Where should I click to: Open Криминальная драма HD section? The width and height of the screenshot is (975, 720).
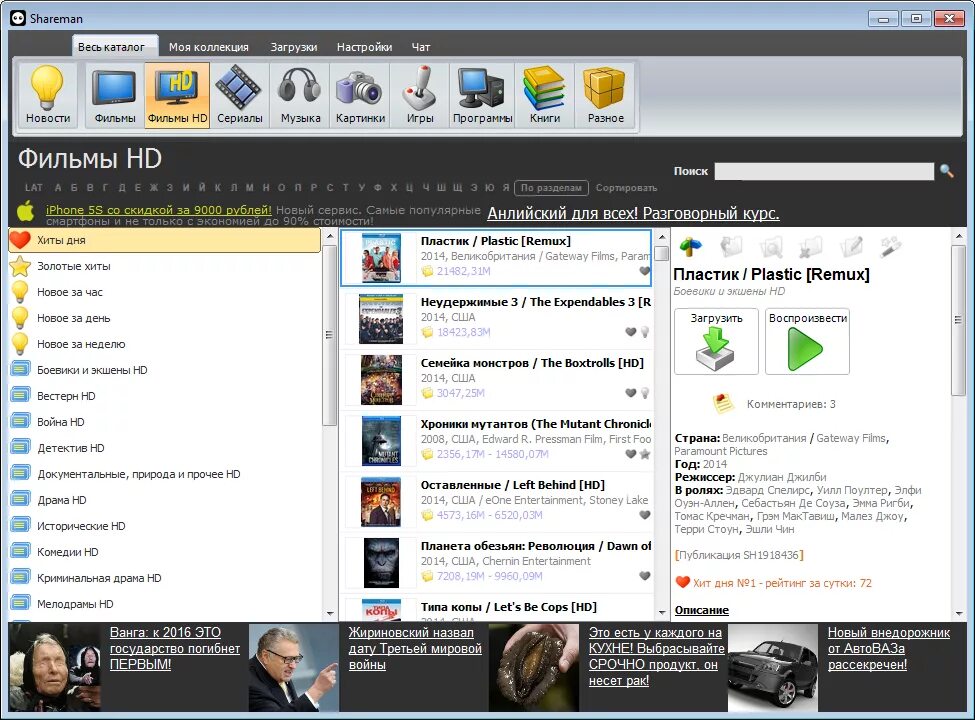[x=165, y=578]
